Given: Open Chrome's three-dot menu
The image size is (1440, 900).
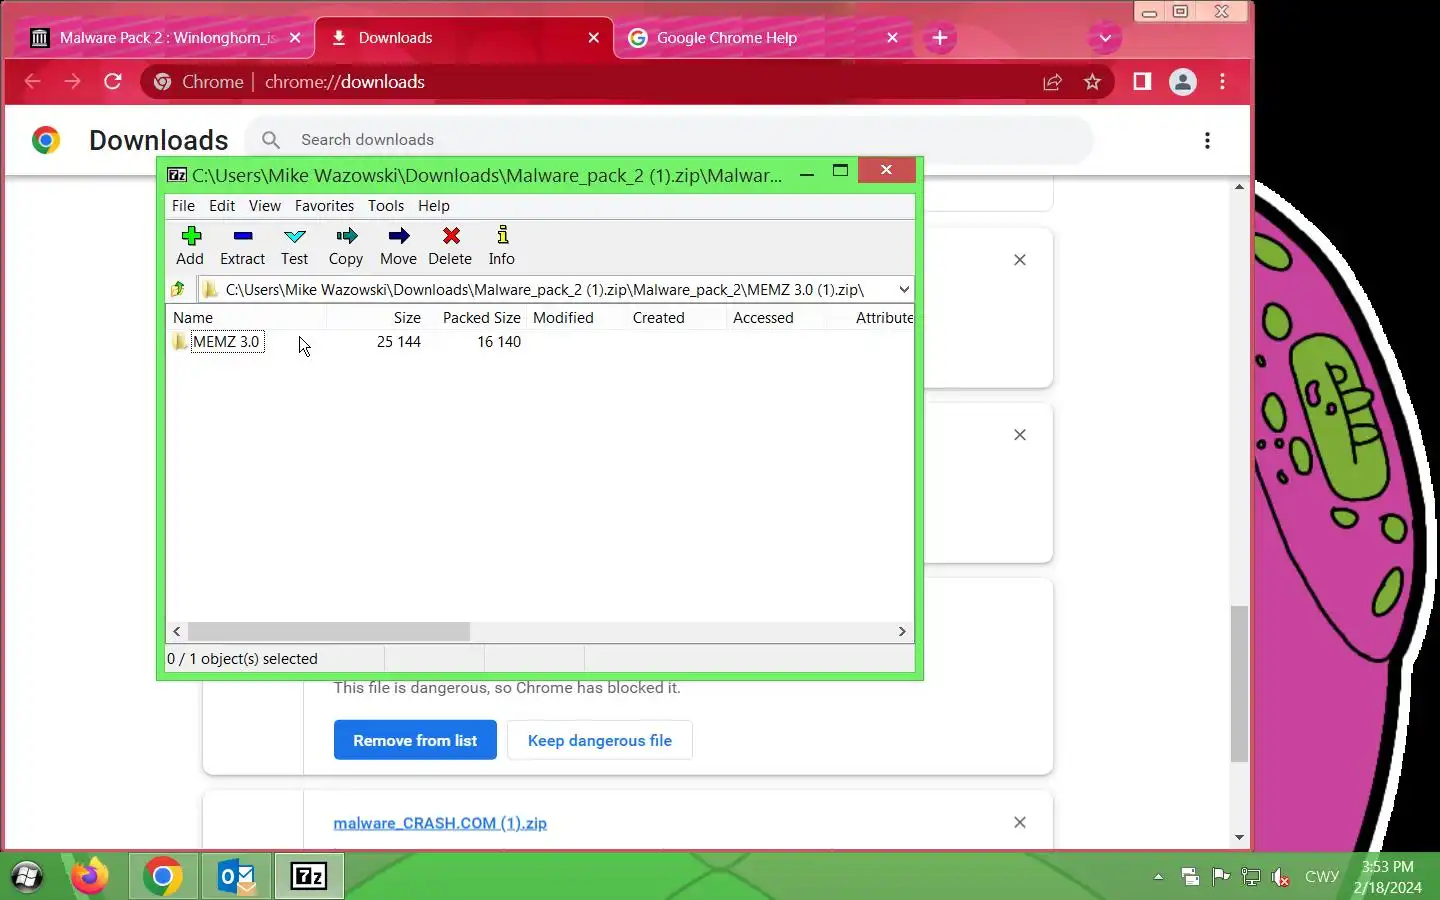Looking at the screenshot, I should (1223, 82).
